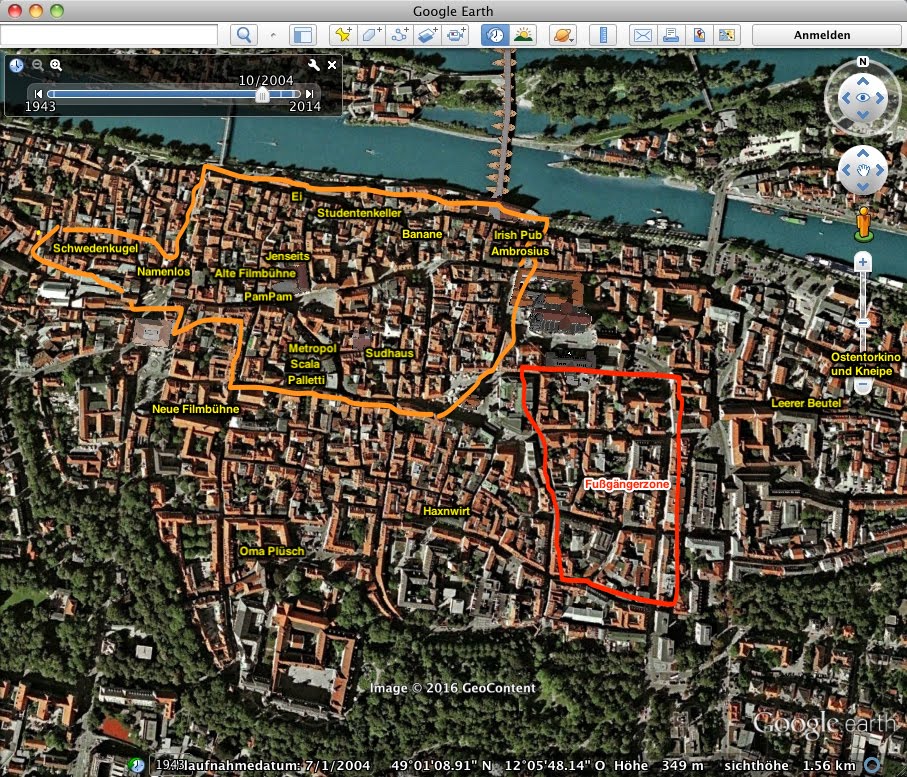
Task: Open time slider wrench options
Action: tap(314, 65)
